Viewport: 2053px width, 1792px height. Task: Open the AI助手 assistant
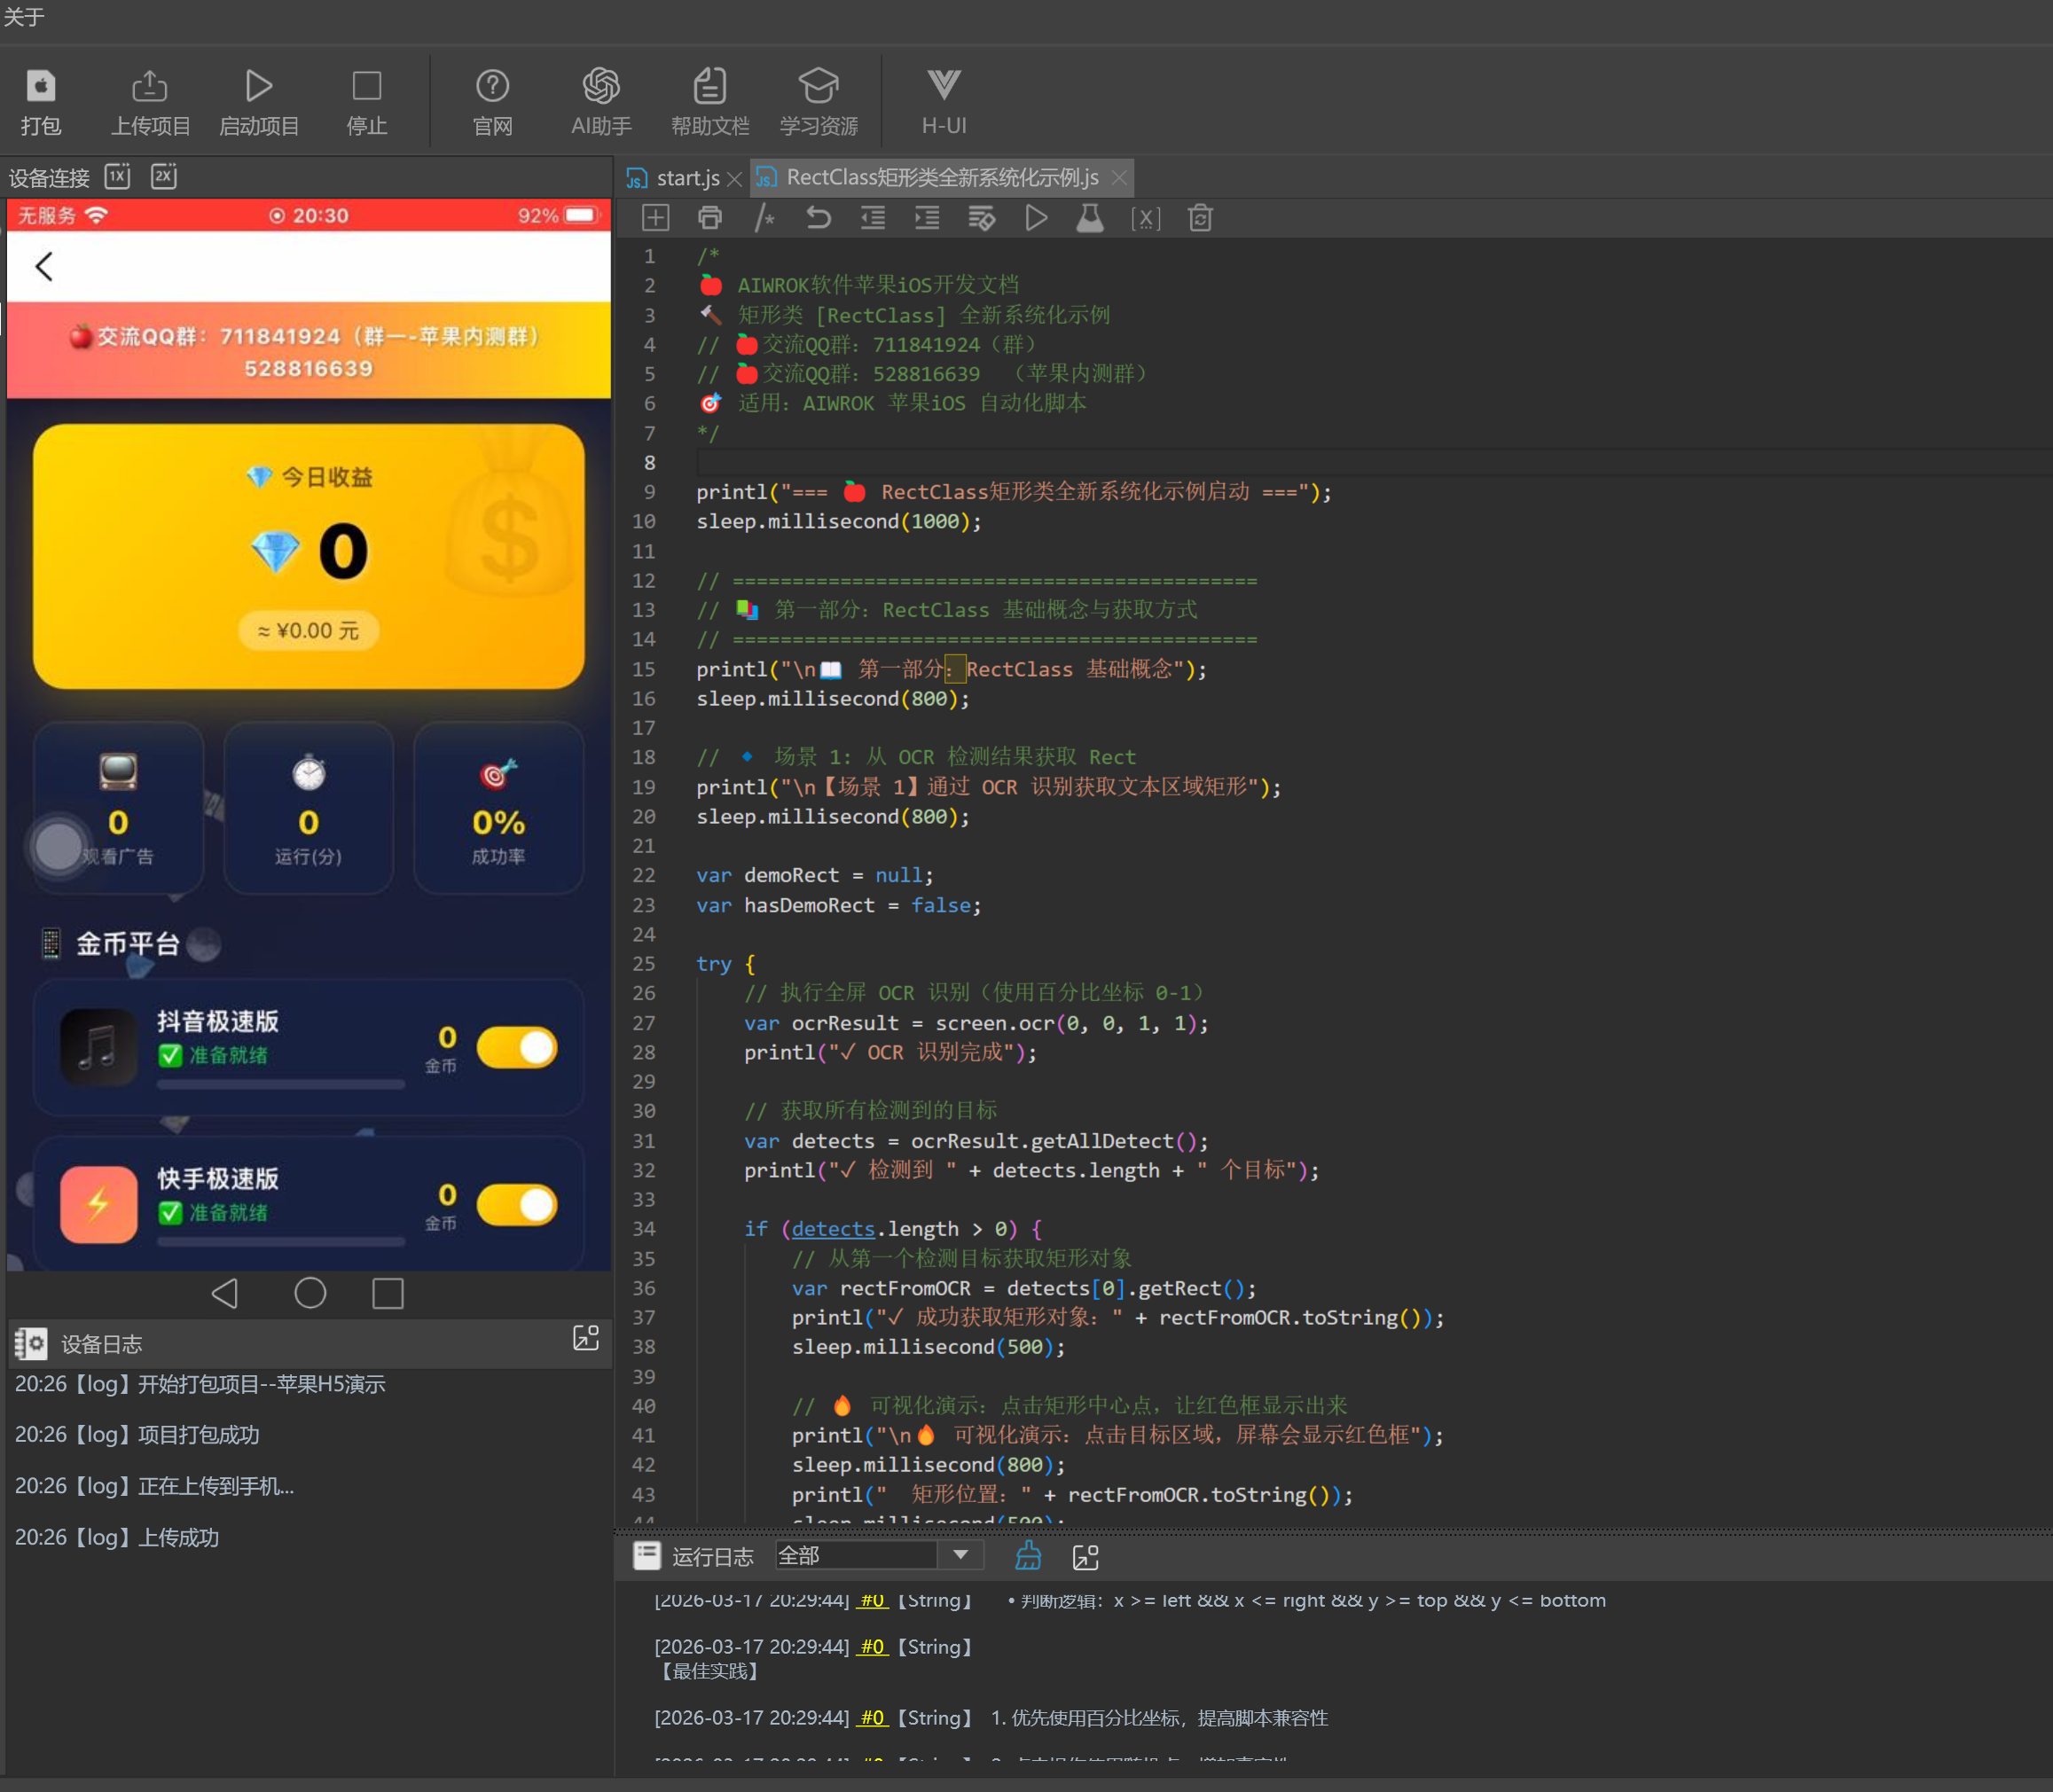click(x=600, y=87)
